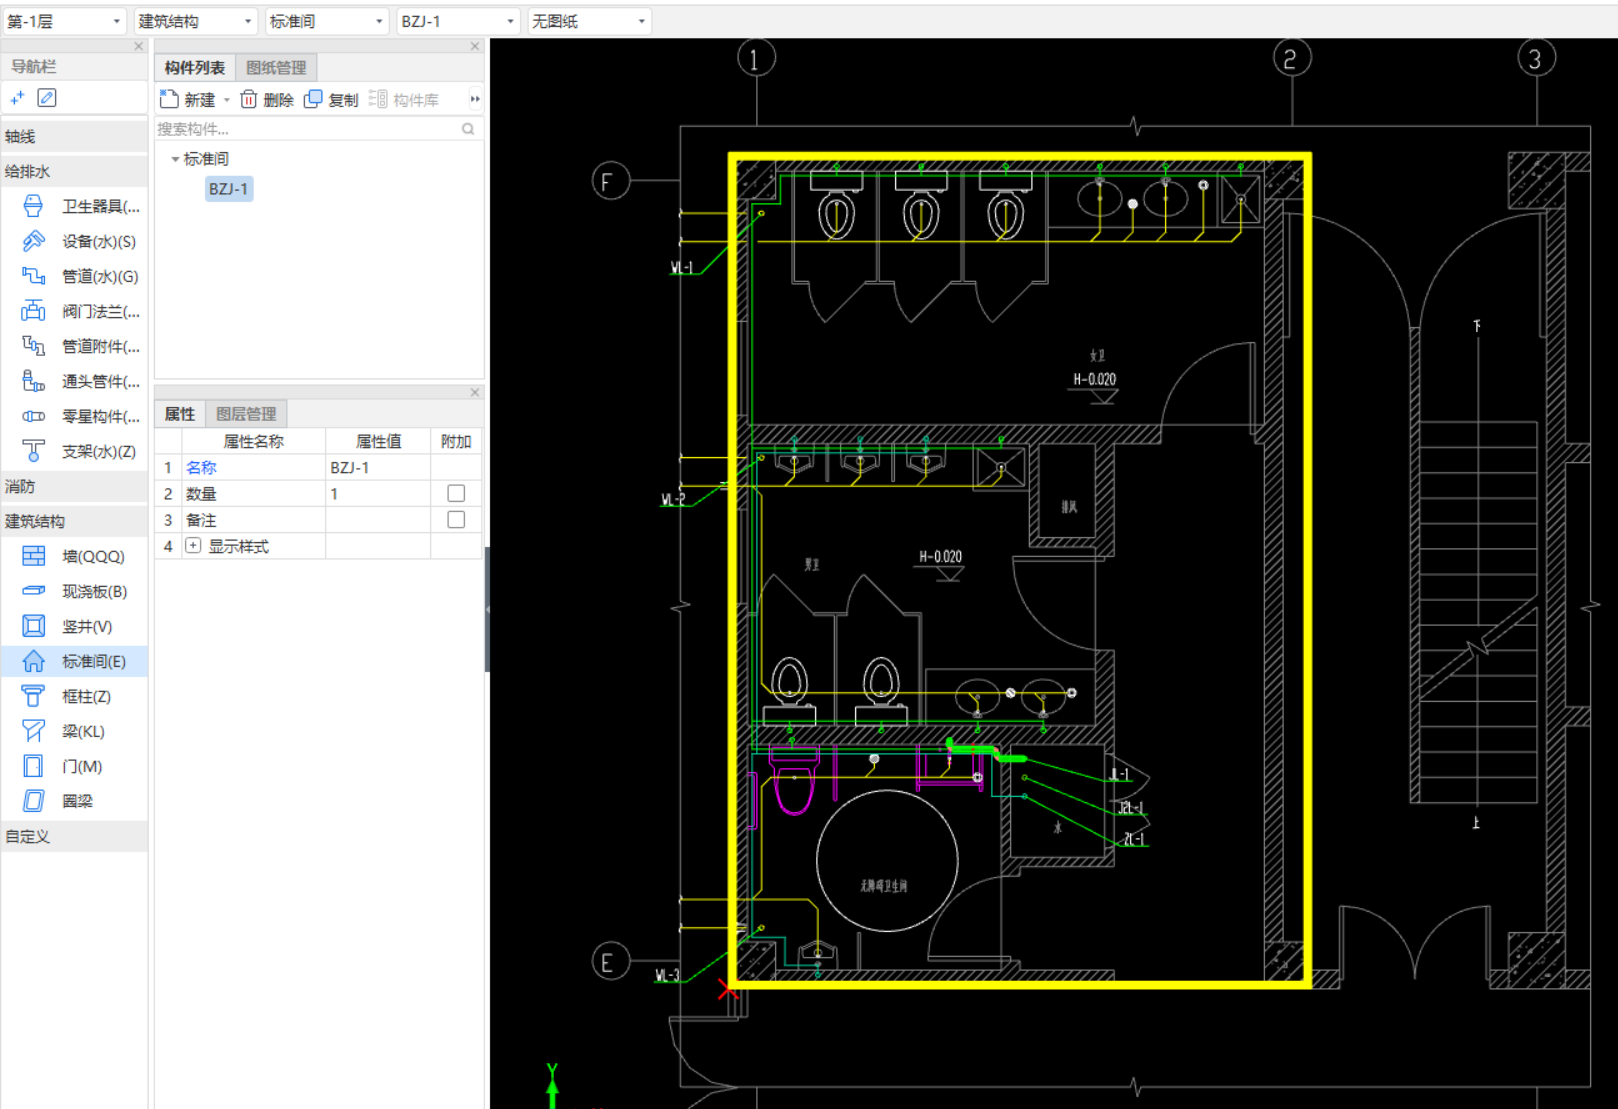Click the 备注 property value cell
Screen dimensions: 1618x1109
click(x=378, y=520)
